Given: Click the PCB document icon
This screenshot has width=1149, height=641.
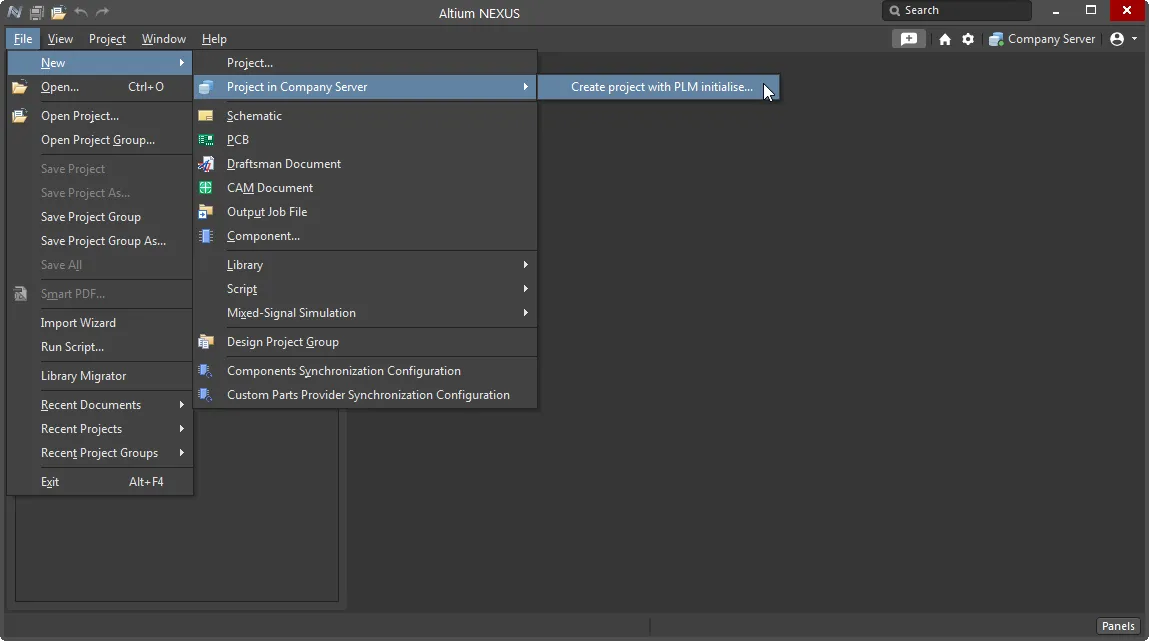Looking at the screenshot, I should pyautogui.click(x=206, y=140).
